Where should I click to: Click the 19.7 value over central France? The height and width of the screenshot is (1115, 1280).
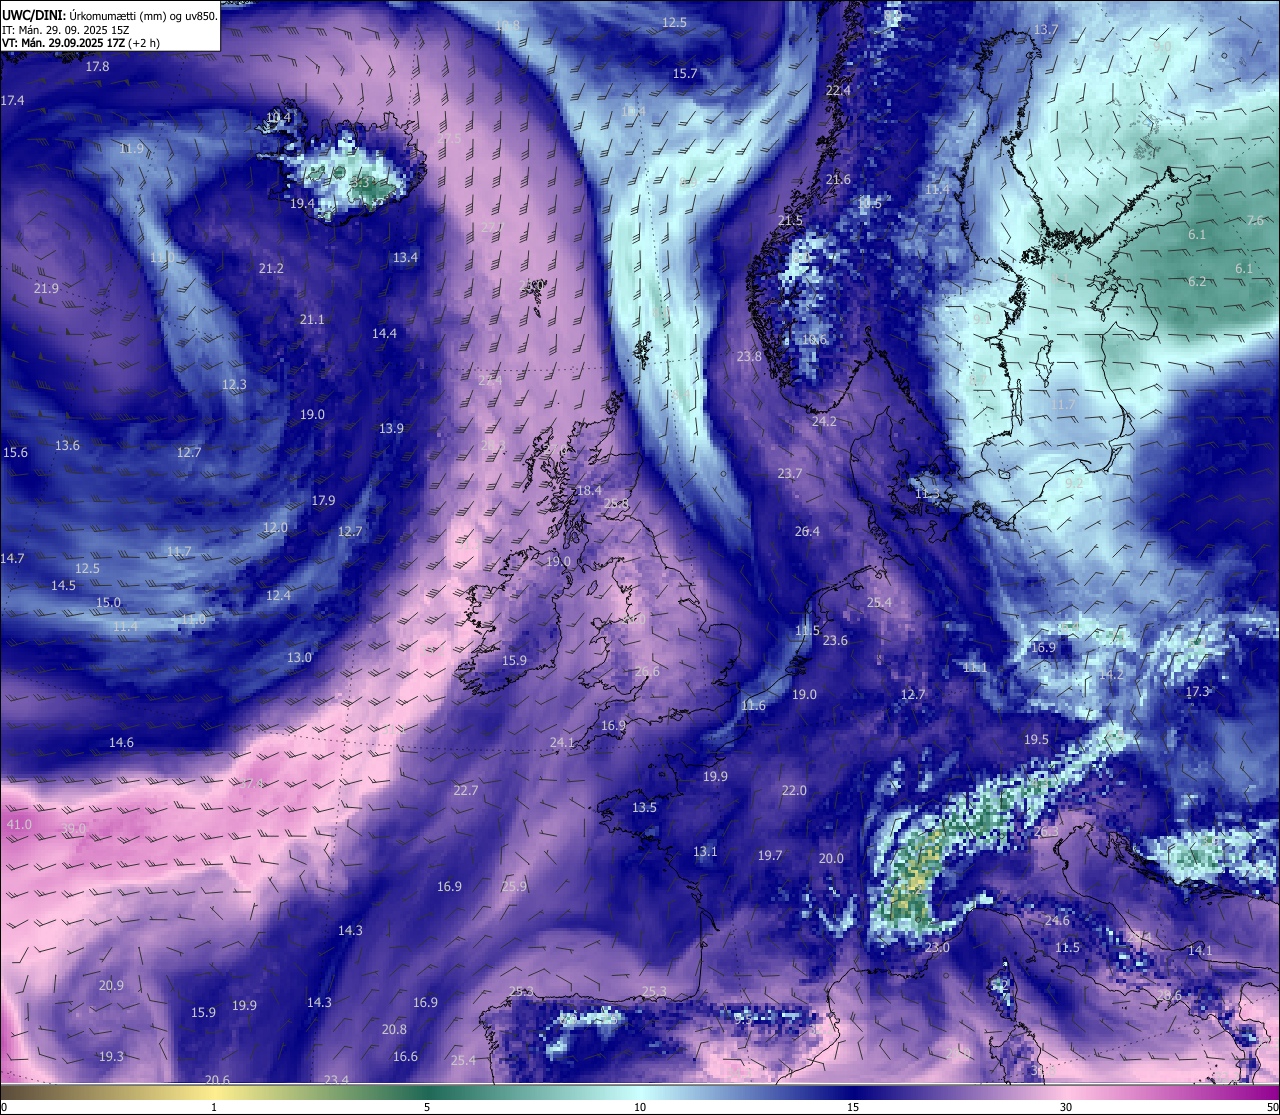point(770,856)
